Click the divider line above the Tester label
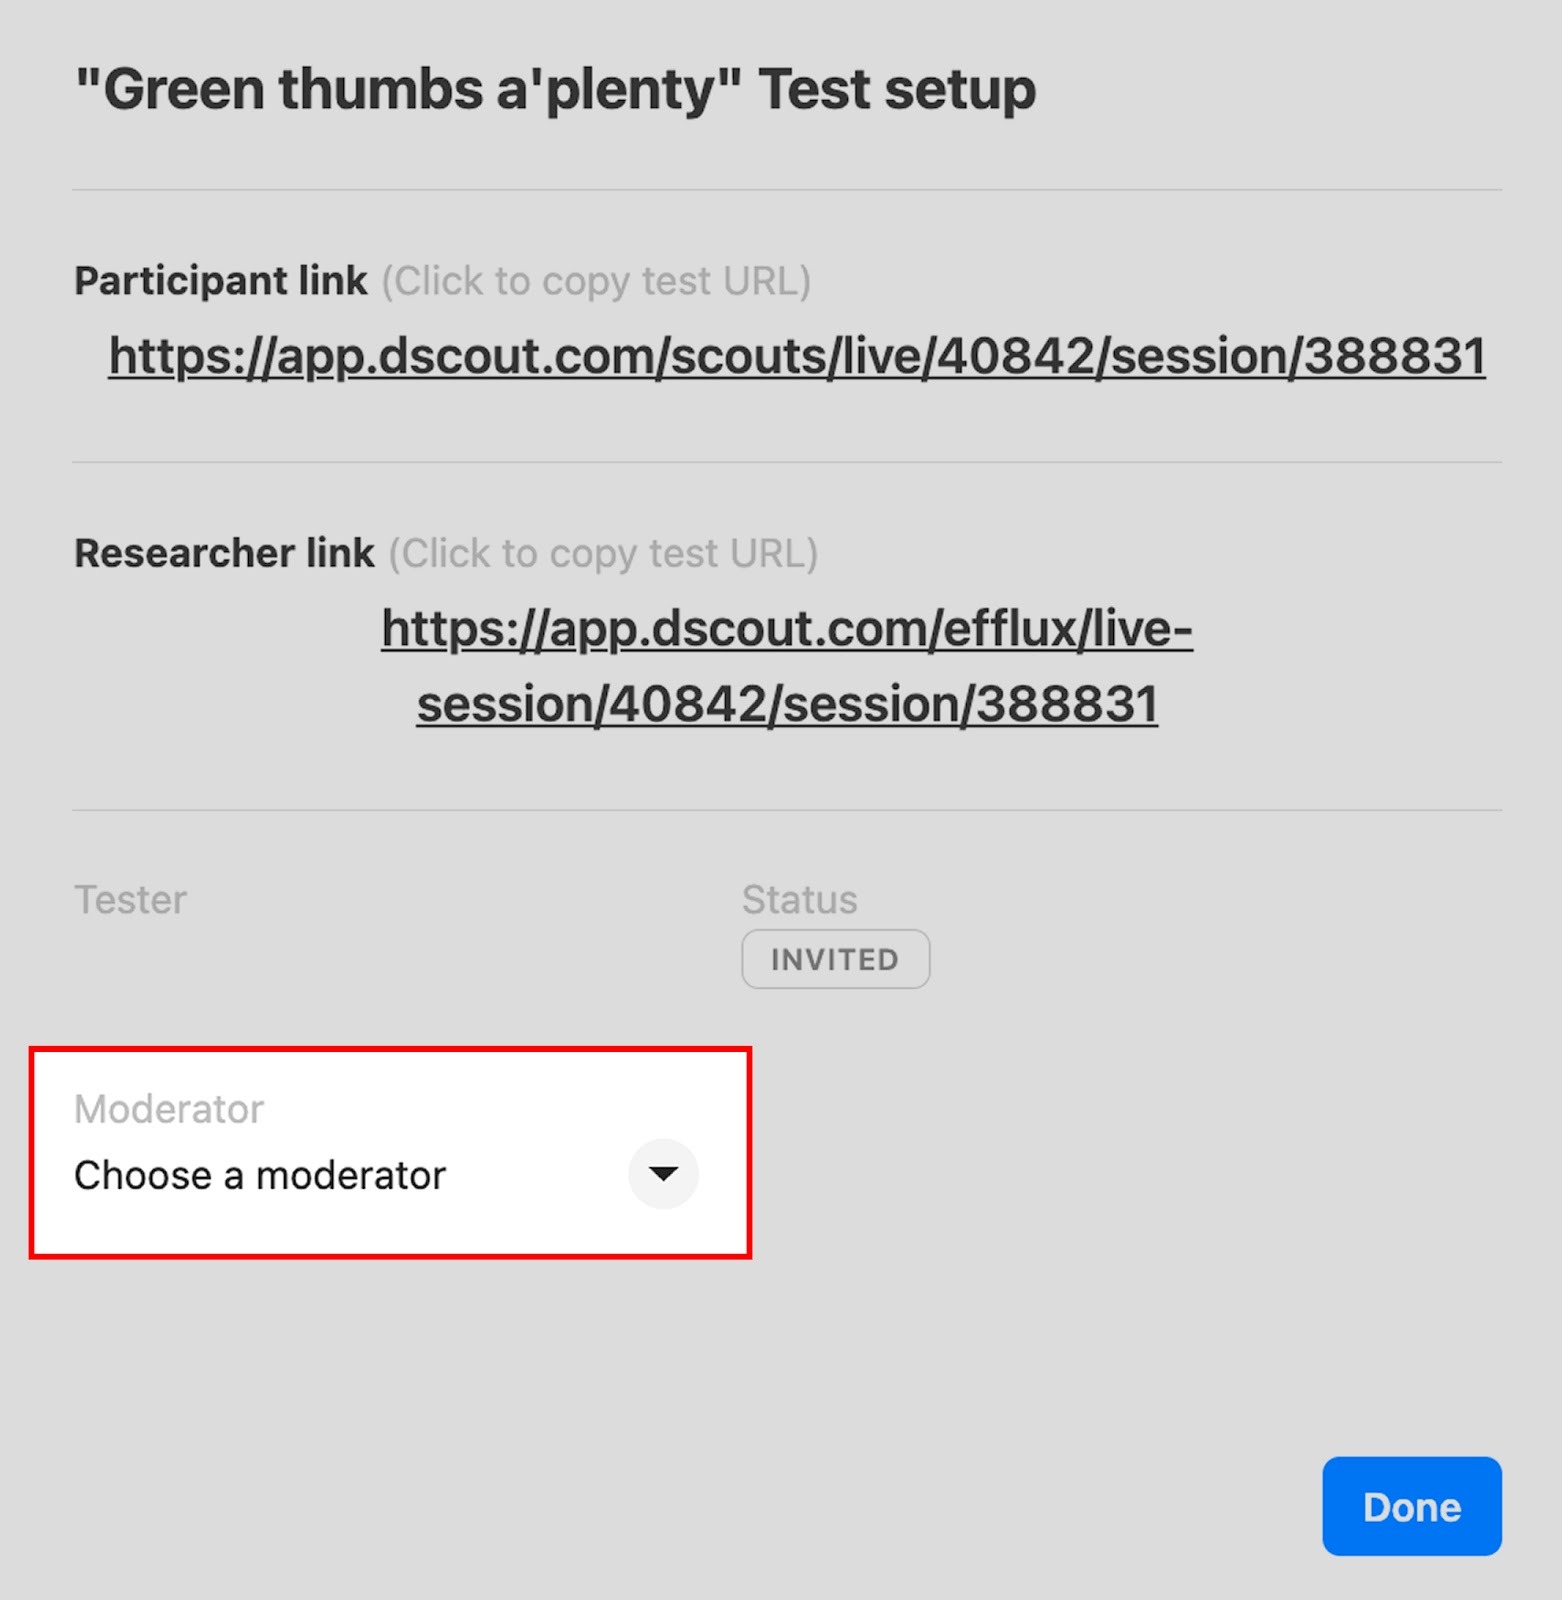Image resolution: width=1562 pixels, height=1600 pixels. click(786, 810)
